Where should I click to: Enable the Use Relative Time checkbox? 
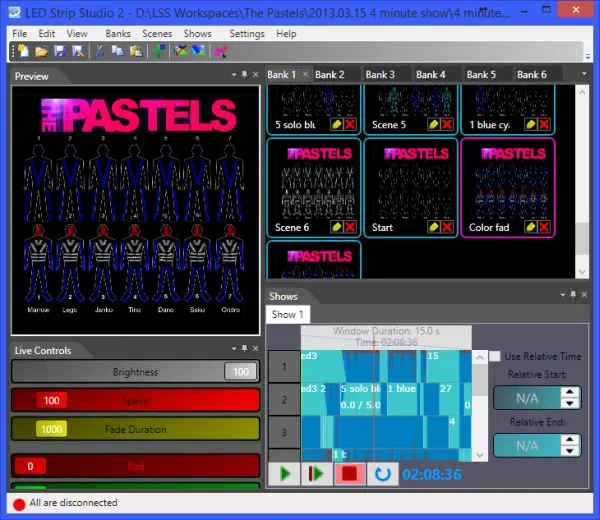tap(495, 356)
